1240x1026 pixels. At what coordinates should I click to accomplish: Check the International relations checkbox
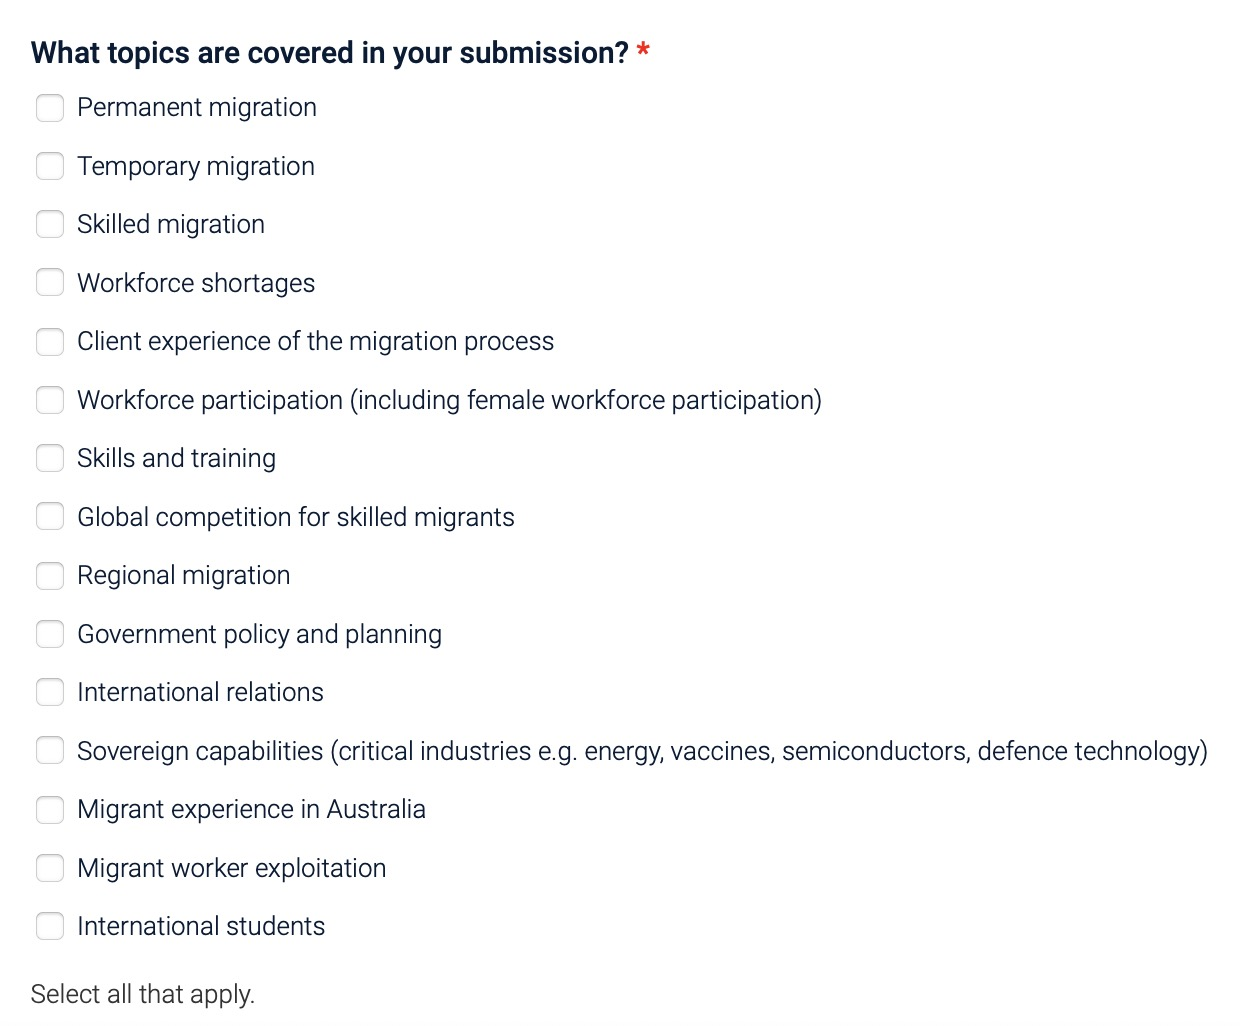pos(50,692)
